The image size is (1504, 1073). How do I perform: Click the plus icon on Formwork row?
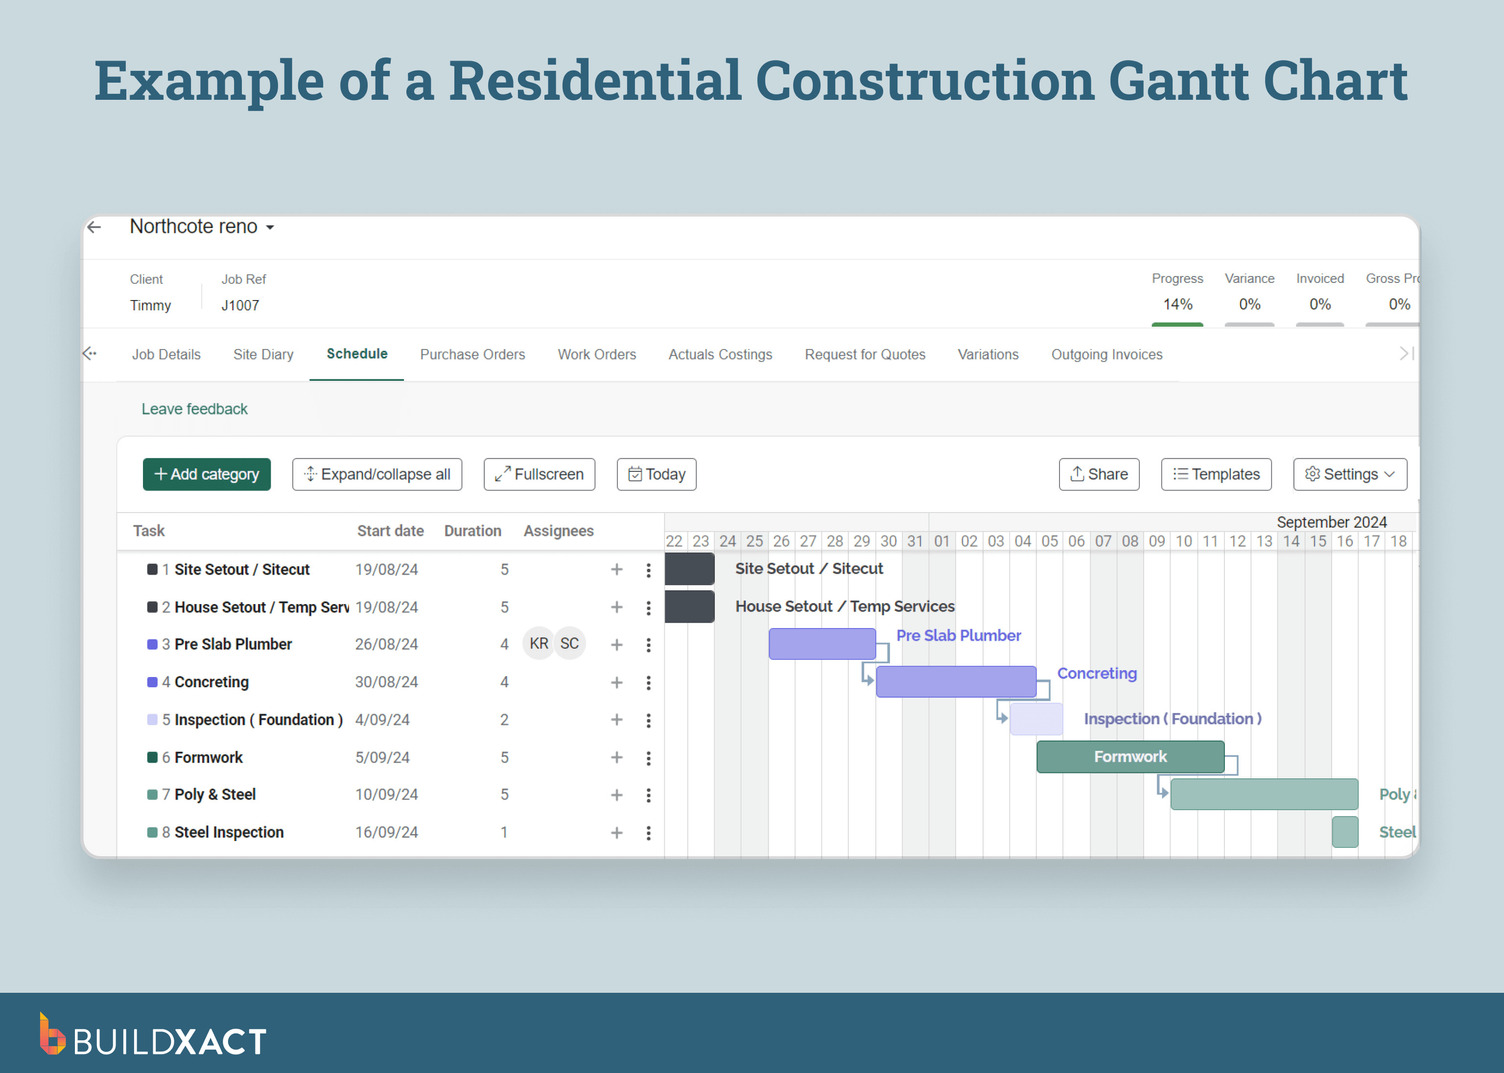pyautogui.click(x=616, y=757)
